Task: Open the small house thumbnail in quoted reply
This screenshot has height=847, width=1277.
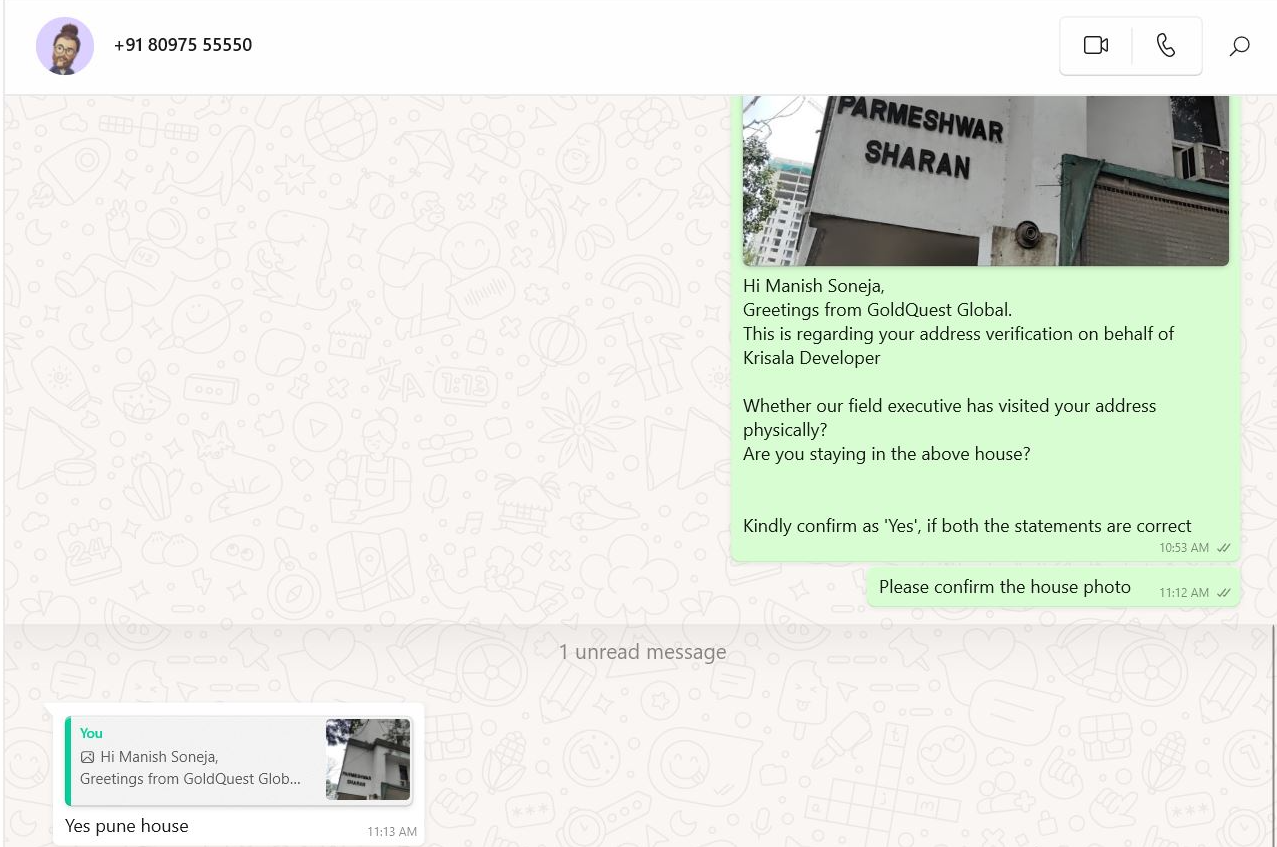Action: [368, 760]
